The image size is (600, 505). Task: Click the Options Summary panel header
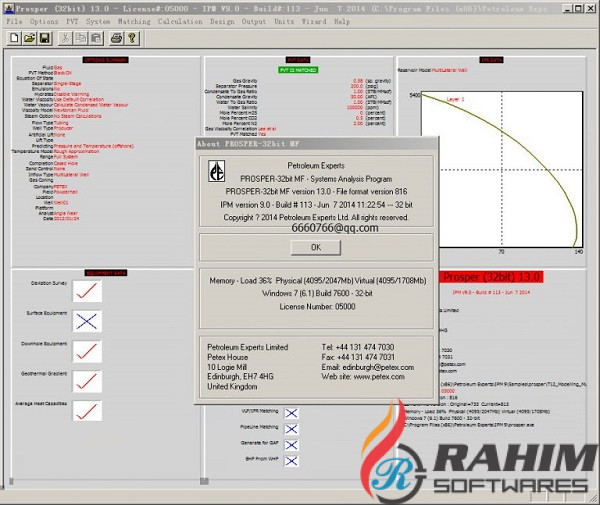click(x=106, y=60)
